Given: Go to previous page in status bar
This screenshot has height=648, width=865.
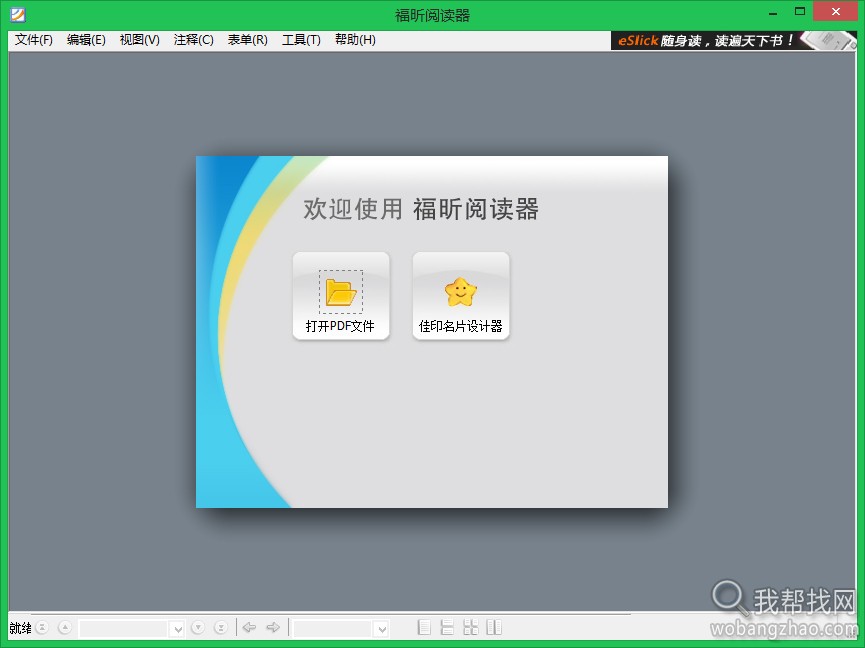Looking at the screenshot, I should point(65,627).
